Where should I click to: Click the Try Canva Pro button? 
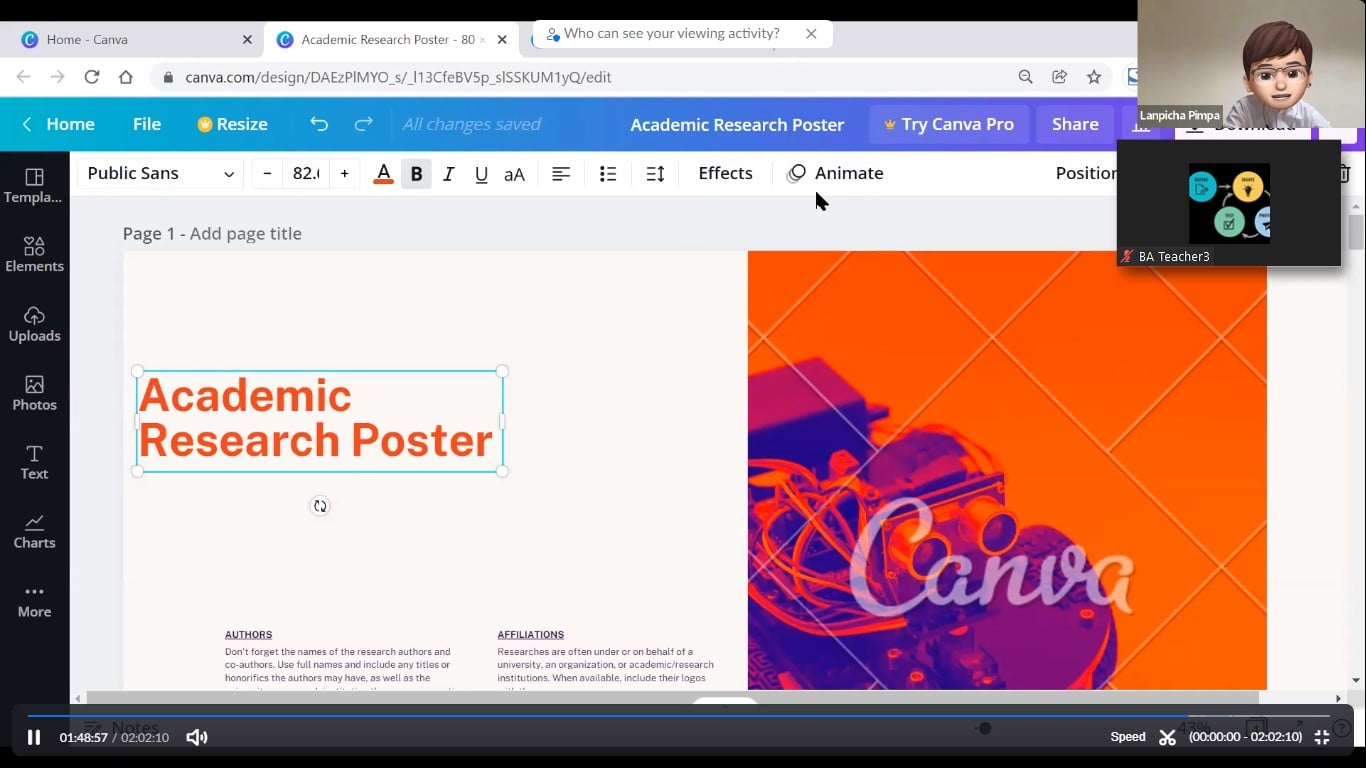pos(948,124)
